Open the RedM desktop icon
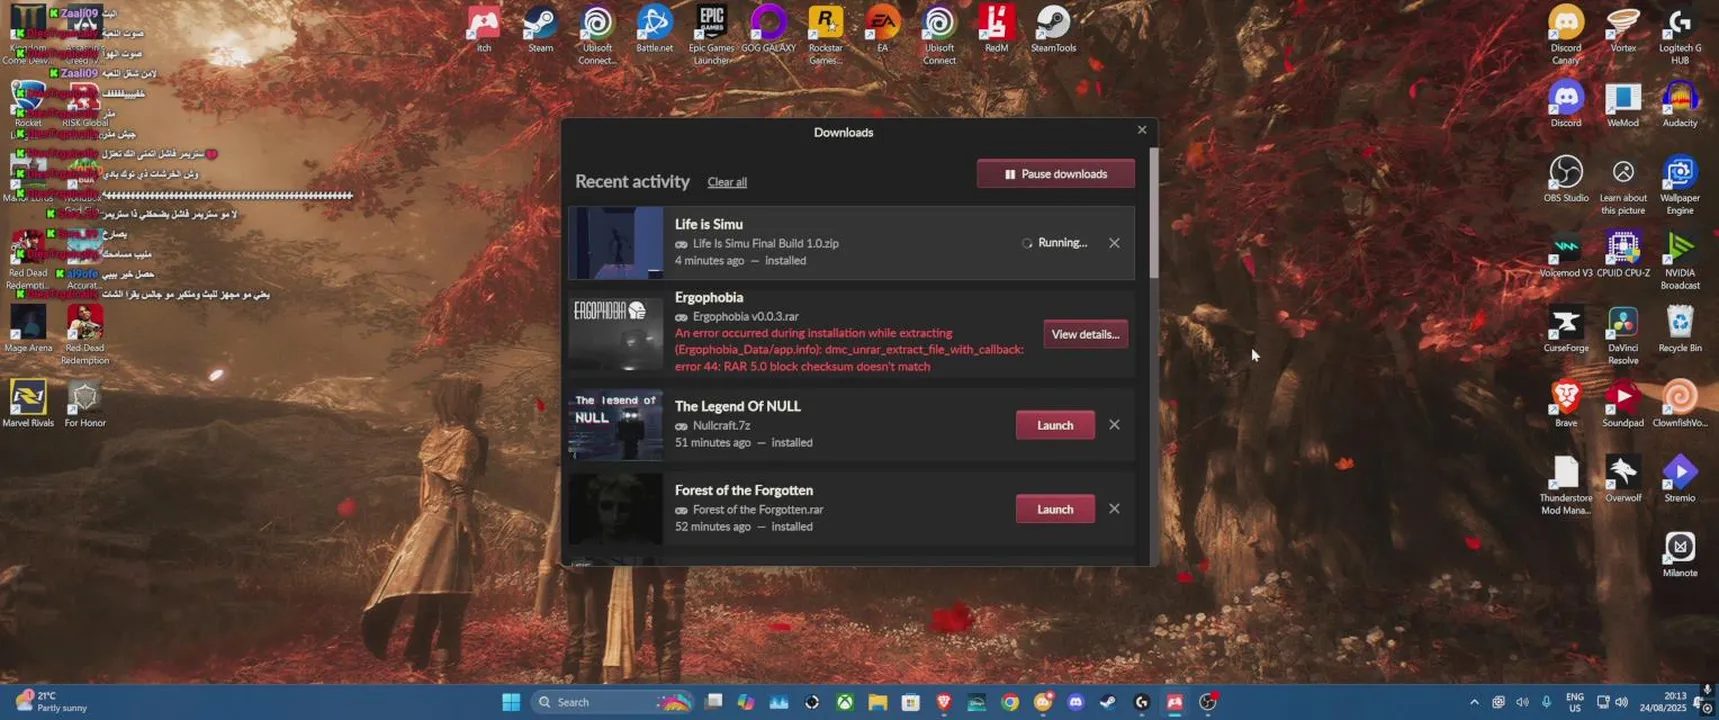 tap(996, 28)
